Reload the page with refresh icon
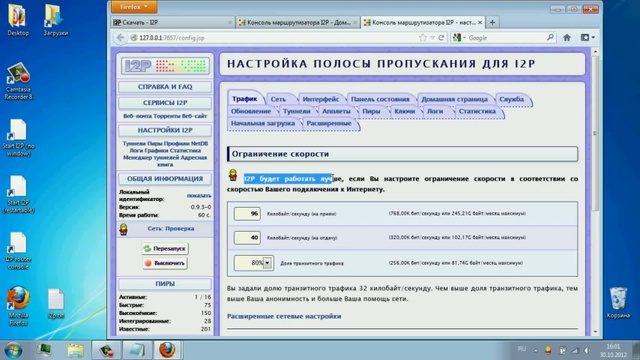This screenshot has width=640, height=360. click(441, 38)
